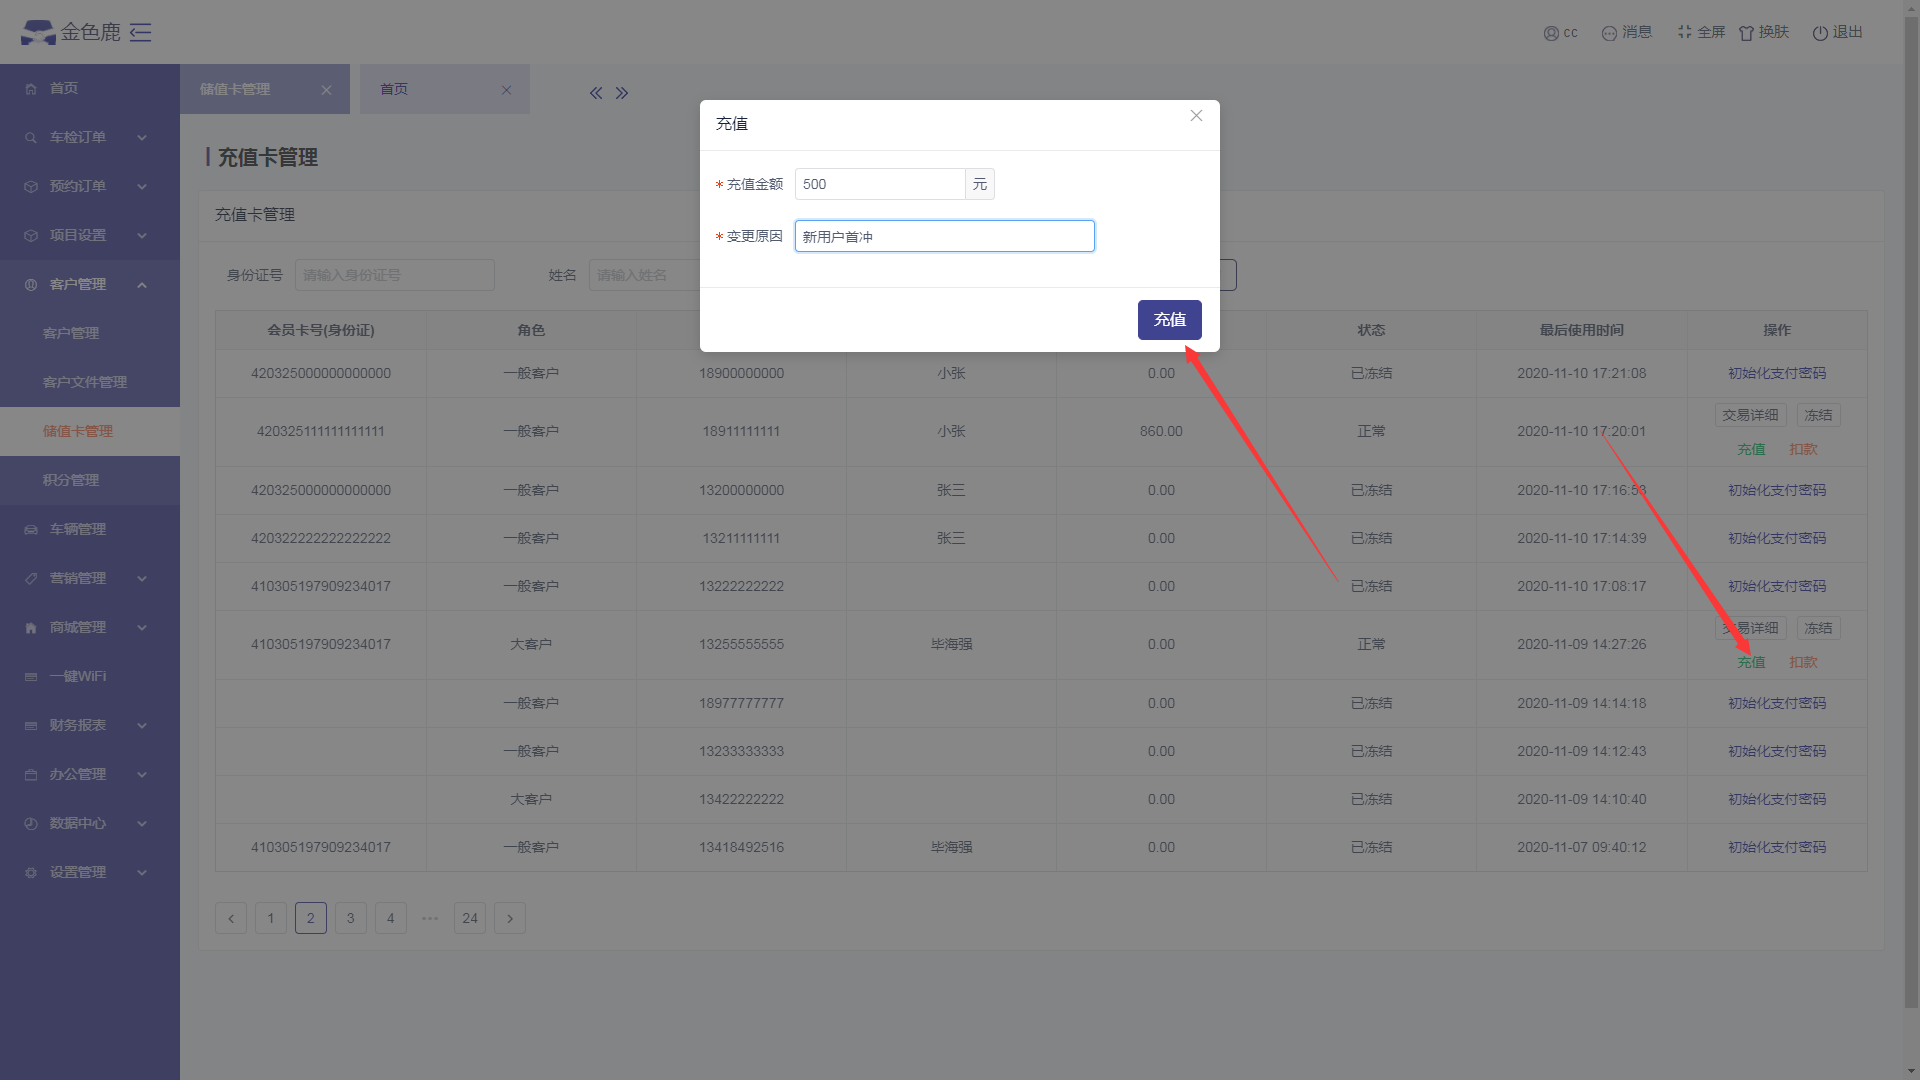
Task: Click 初始化支付密码 for phone 13200000000
Action: 1777,490
